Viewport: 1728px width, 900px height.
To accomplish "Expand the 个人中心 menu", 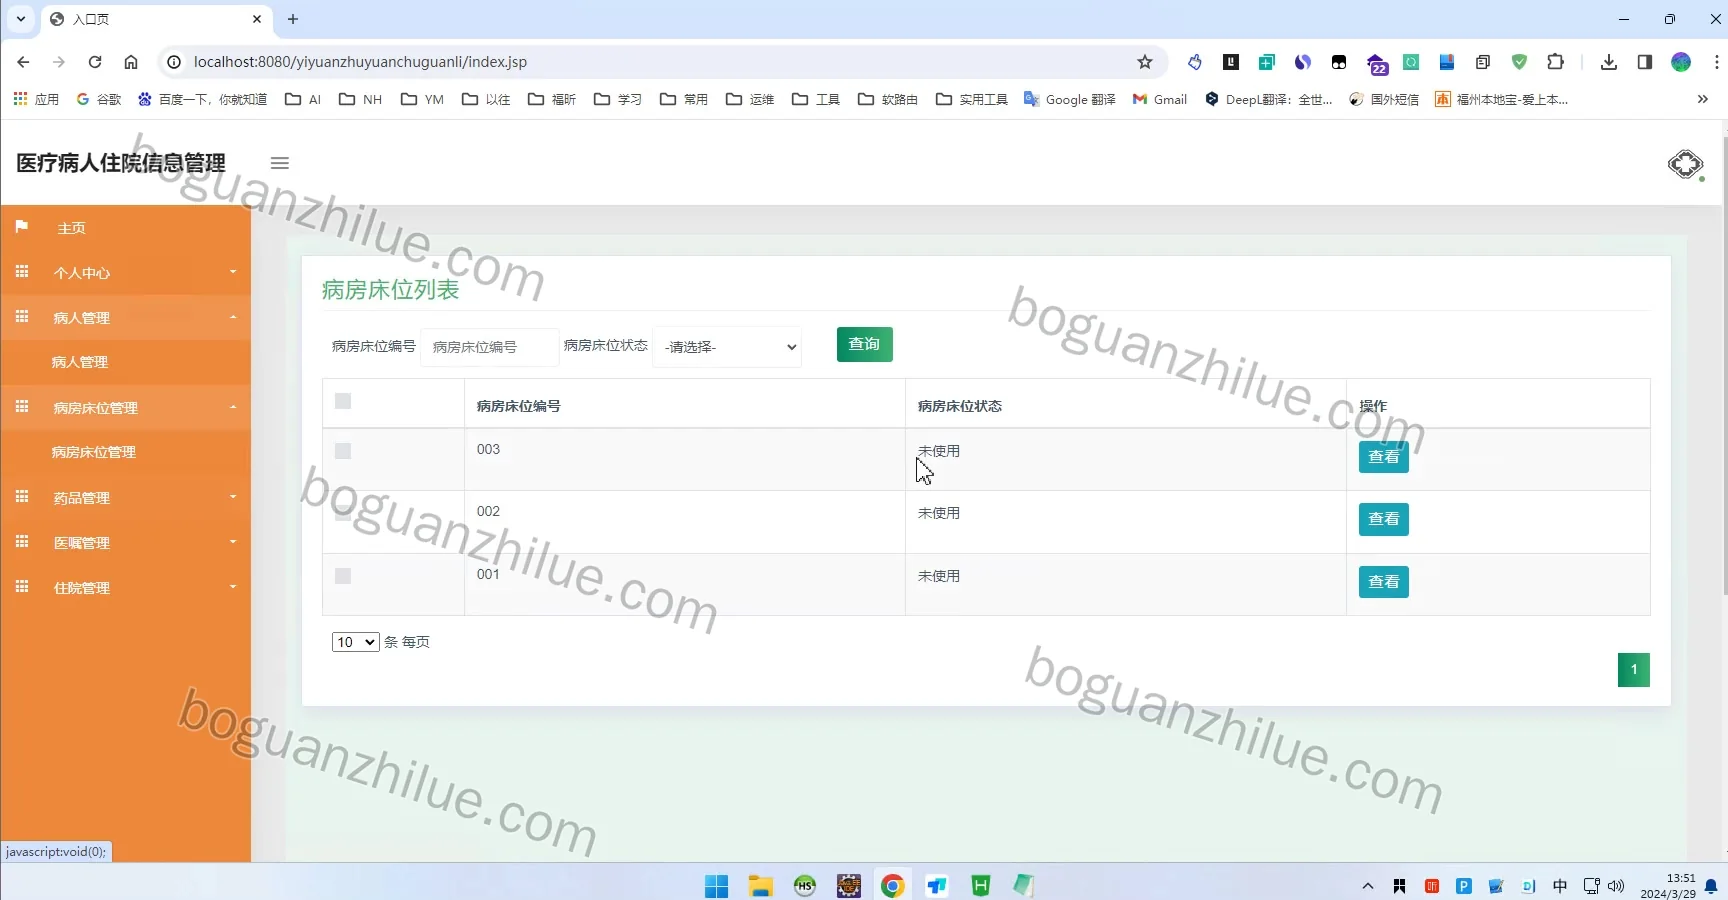I will pyautogui.click(x=126, y=273).
